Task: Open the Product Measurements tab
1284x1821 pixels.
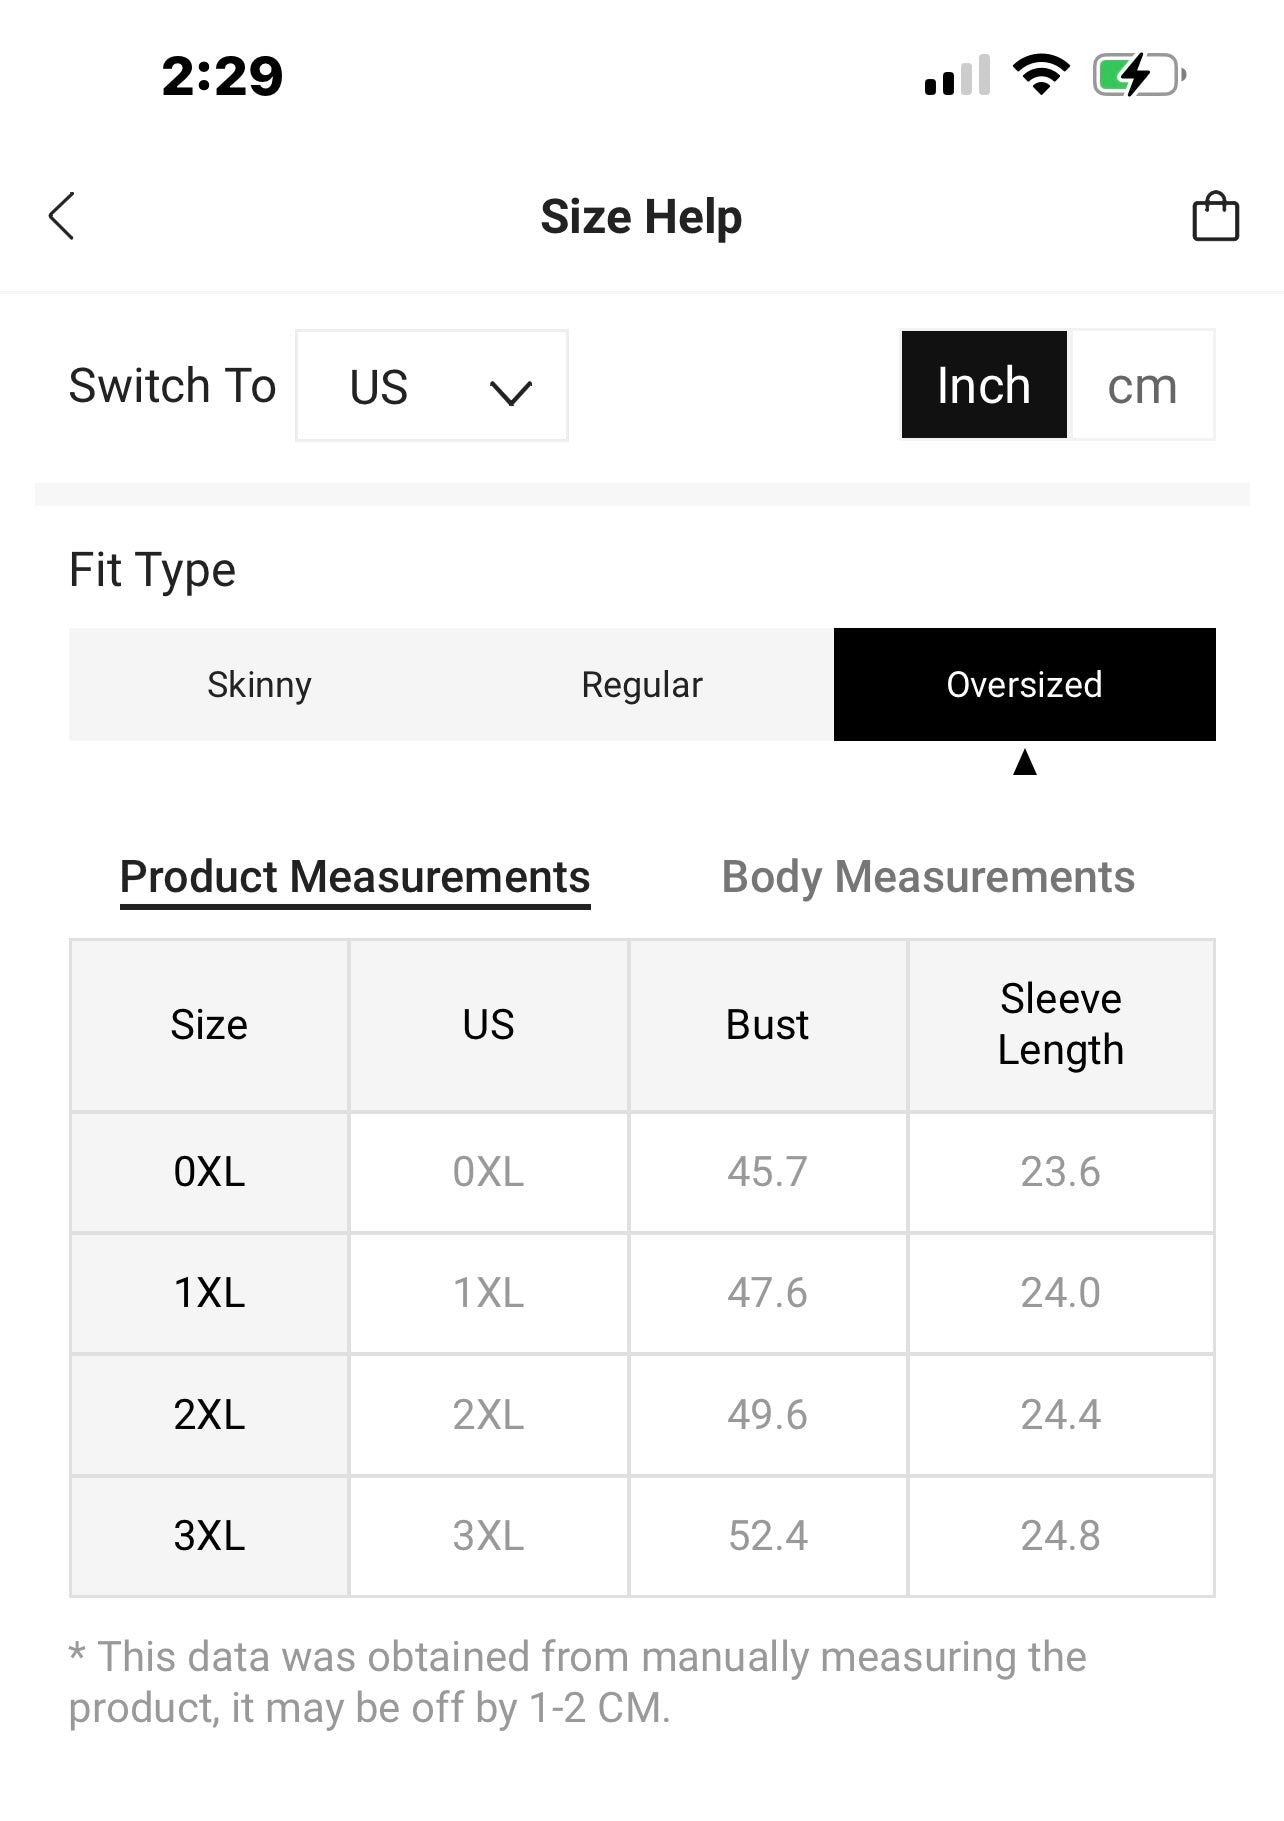Action: pyautogui.click(x=355, y=877)
